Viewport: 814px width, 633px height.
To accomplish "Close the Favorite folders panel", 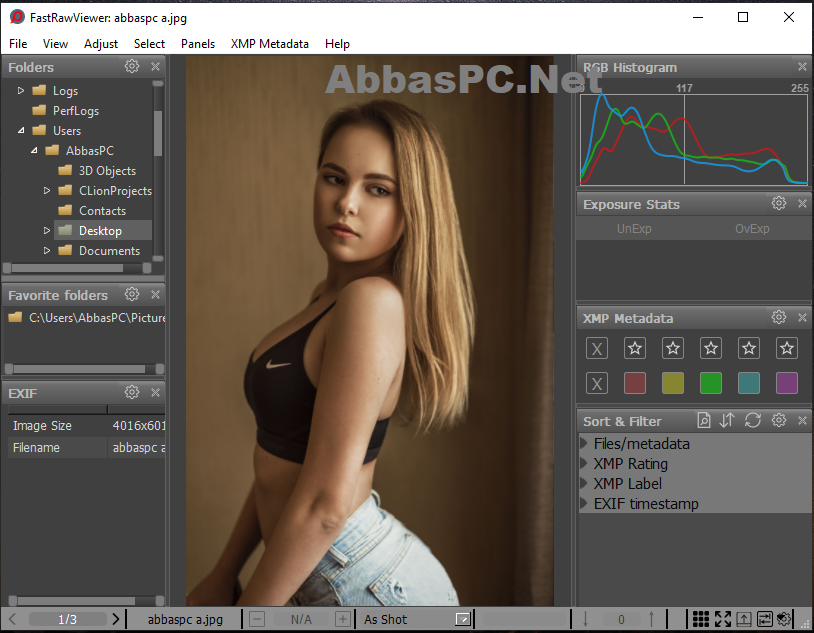I will click(155, 294).
